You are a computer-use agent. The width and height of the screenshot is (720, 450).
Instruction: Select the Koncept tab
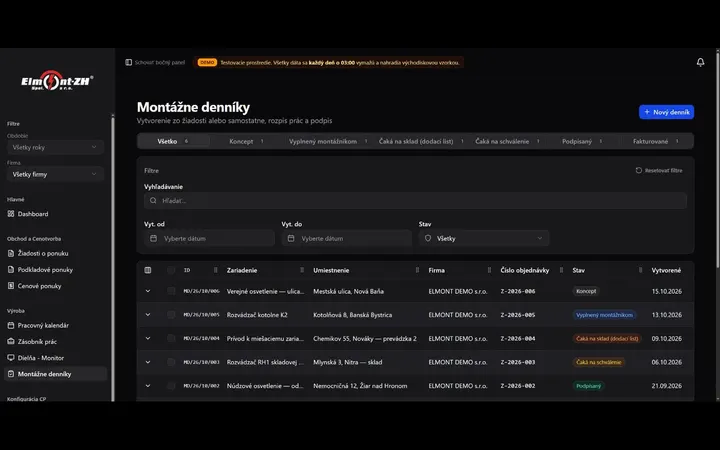click(x=247, y=141)
